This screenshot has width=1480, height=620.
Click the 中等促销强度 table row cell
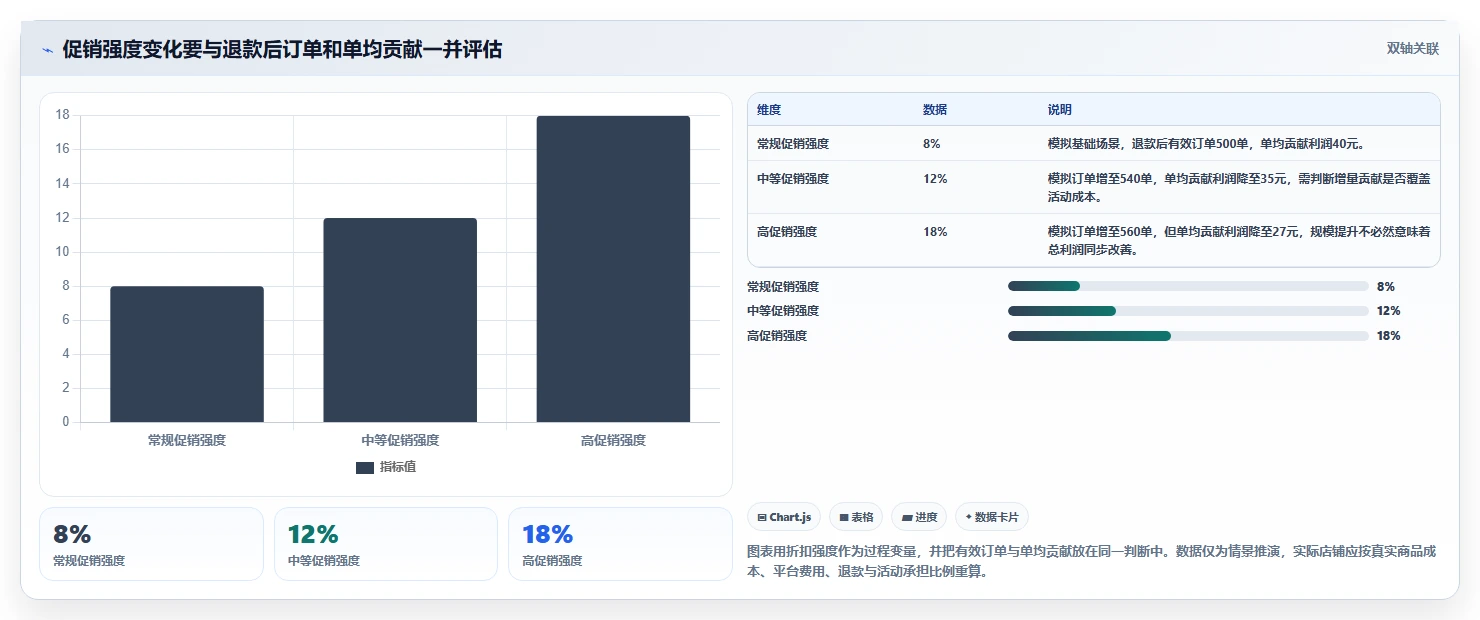793,179
